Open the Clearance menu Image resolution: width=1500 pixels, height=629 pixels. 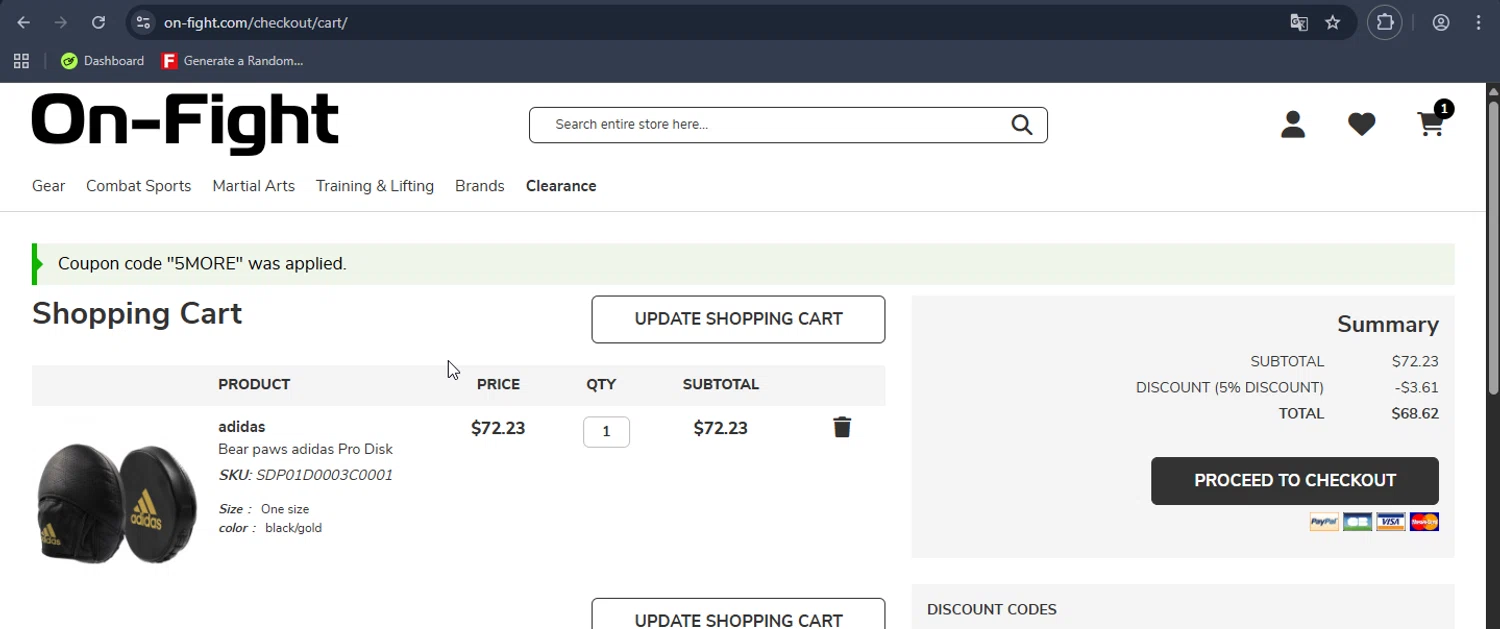pos(561,186)
